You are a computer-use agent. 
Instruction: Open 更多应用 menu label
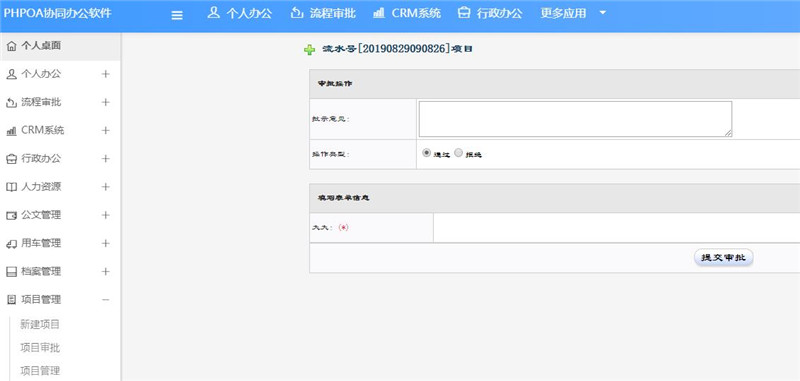tap(563, 13)
